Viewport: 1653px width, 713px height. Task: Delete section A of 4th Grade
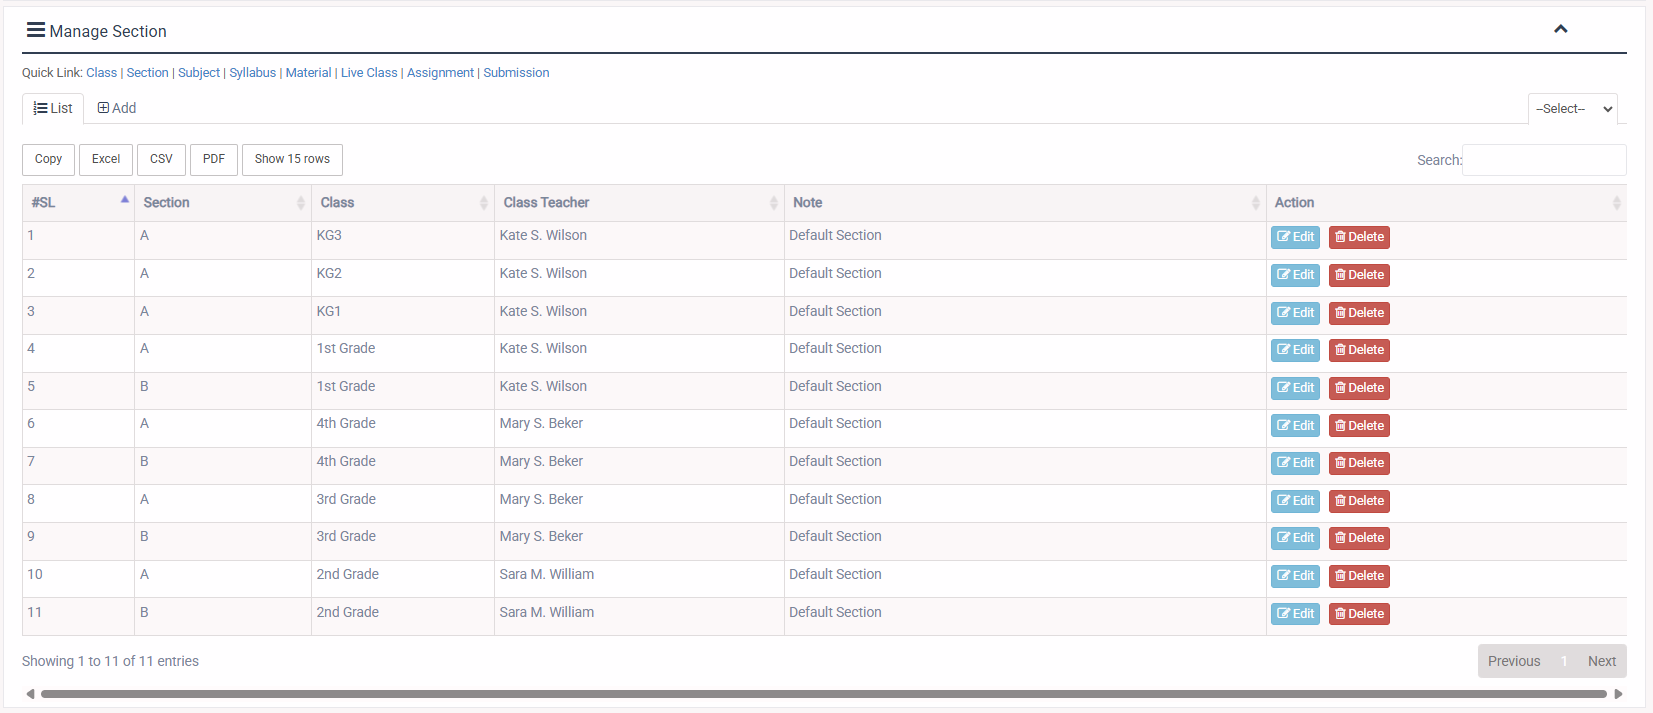(1359, 426)
